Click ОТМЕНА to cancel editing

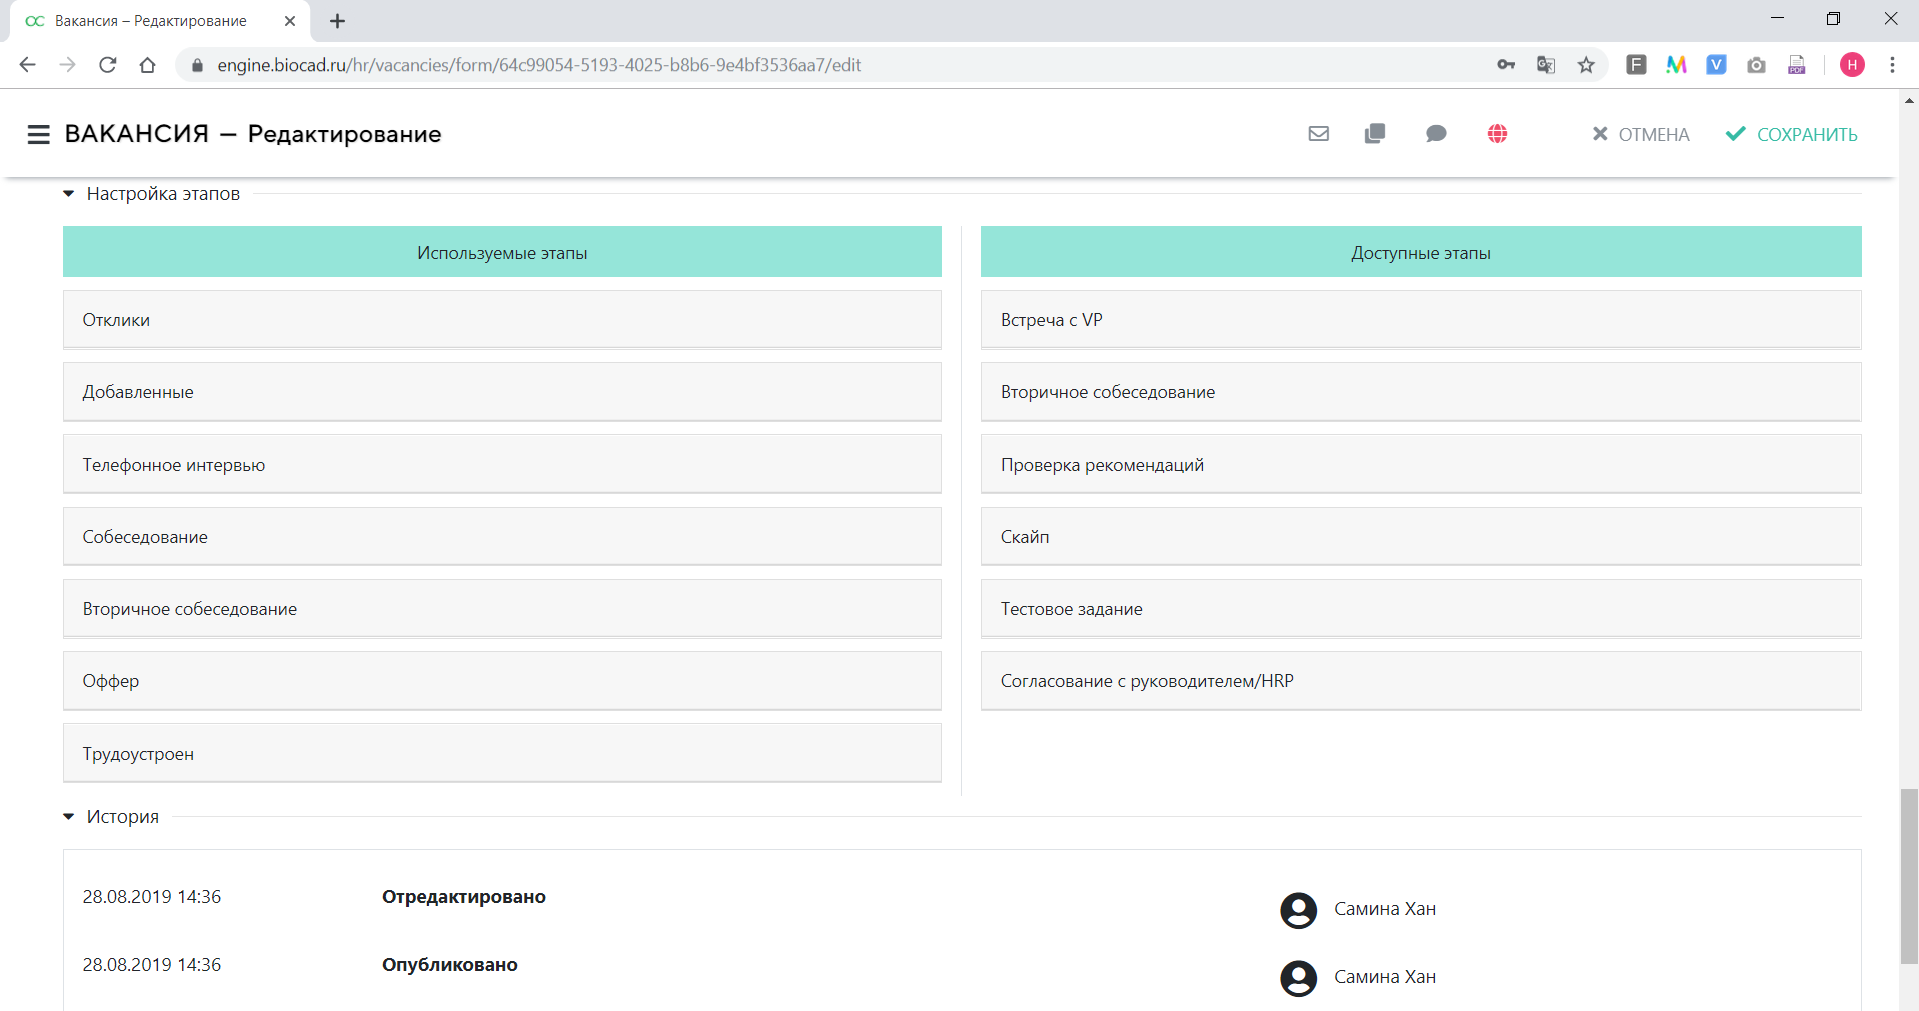pos(1640,134)
